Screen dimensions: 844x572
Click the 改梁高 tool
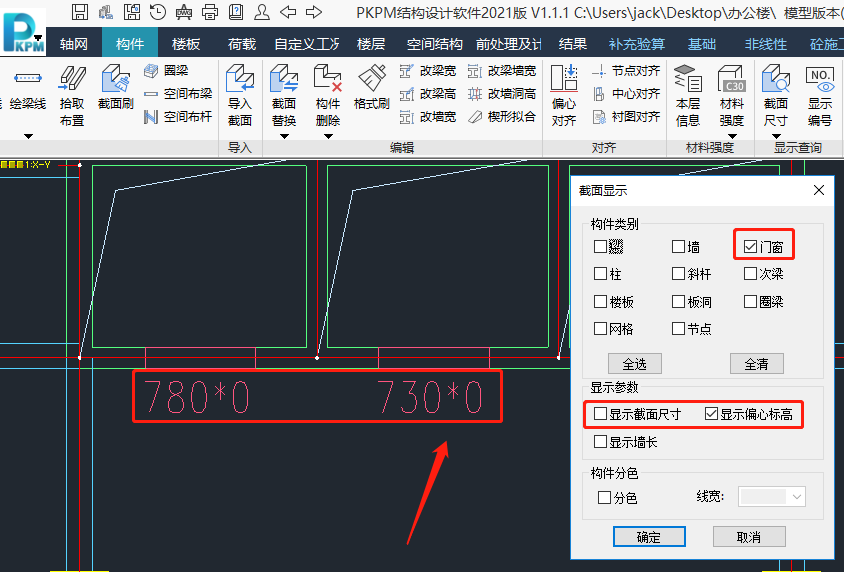click(428, 94)
